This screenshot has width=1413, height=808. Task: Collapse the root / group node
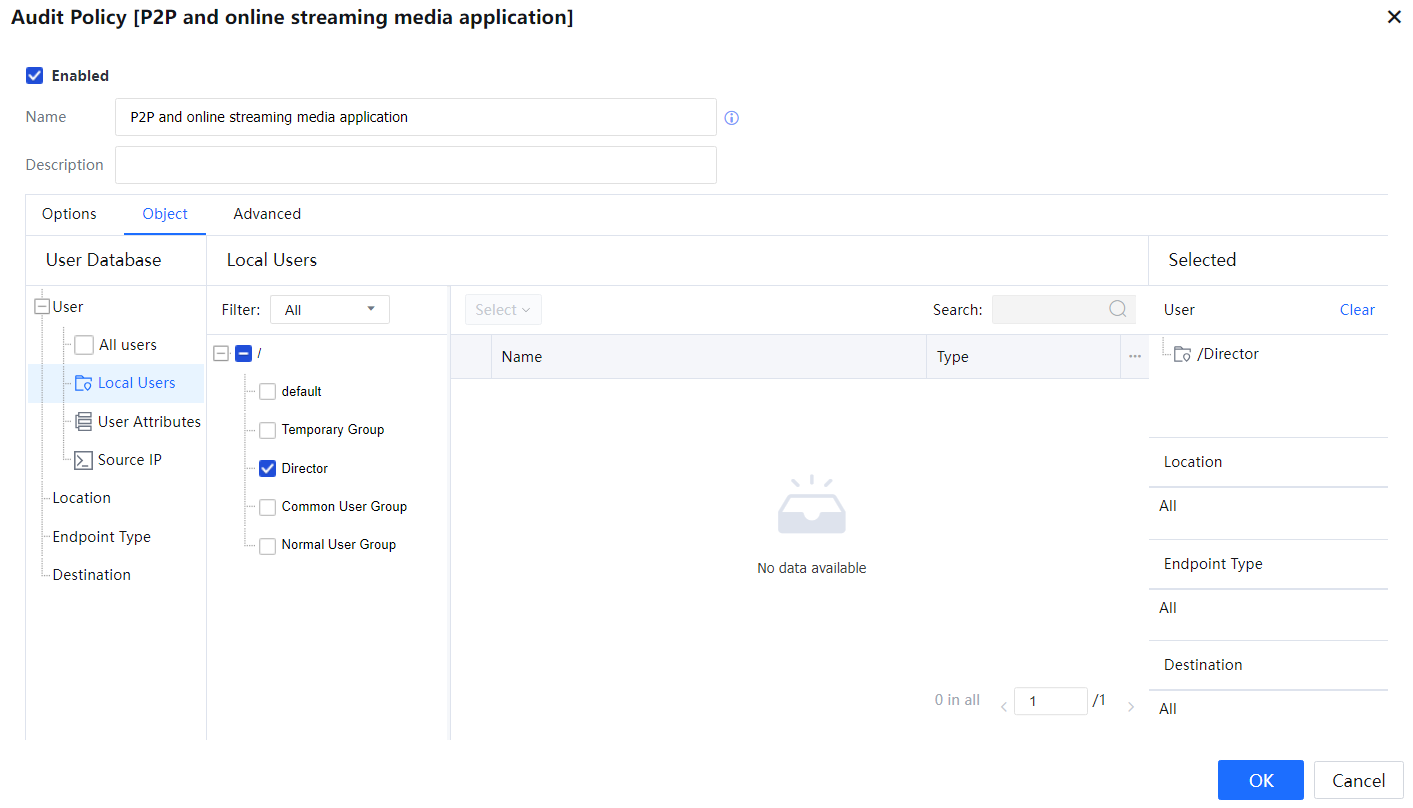coord(222,353)
